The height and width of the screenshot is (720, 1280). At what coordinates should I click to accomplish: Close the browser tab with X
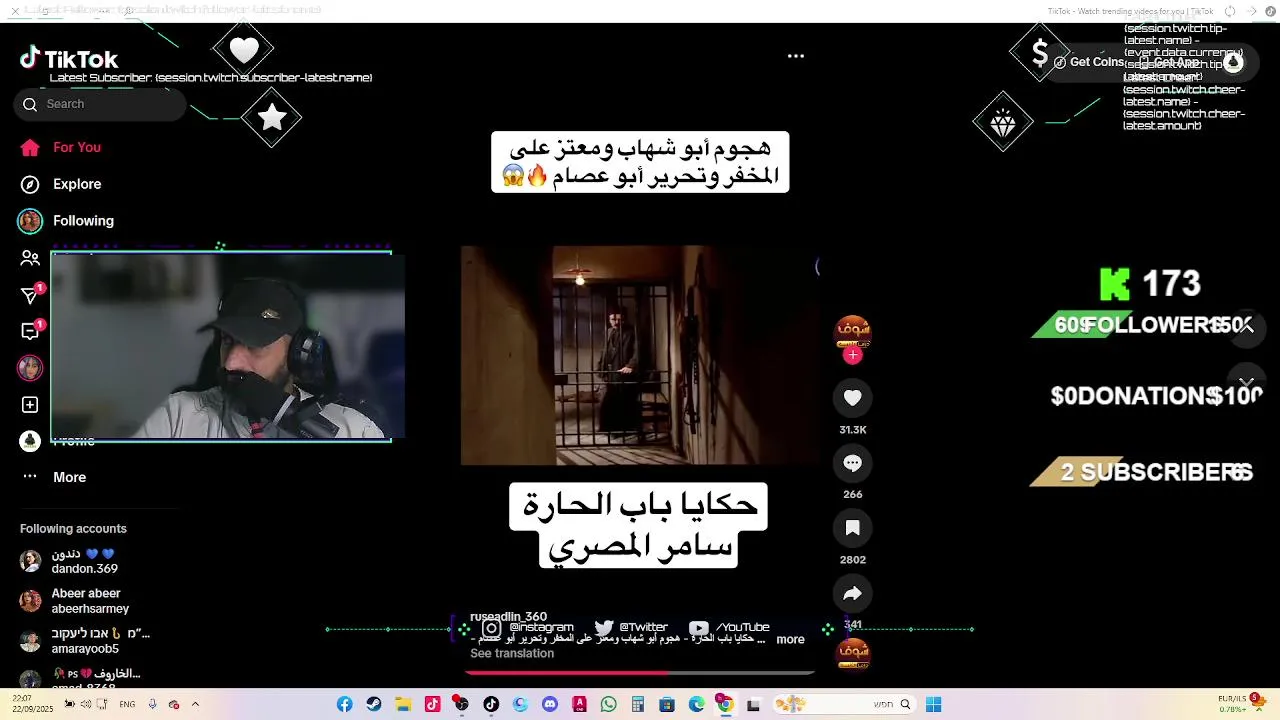pos(15,11)
